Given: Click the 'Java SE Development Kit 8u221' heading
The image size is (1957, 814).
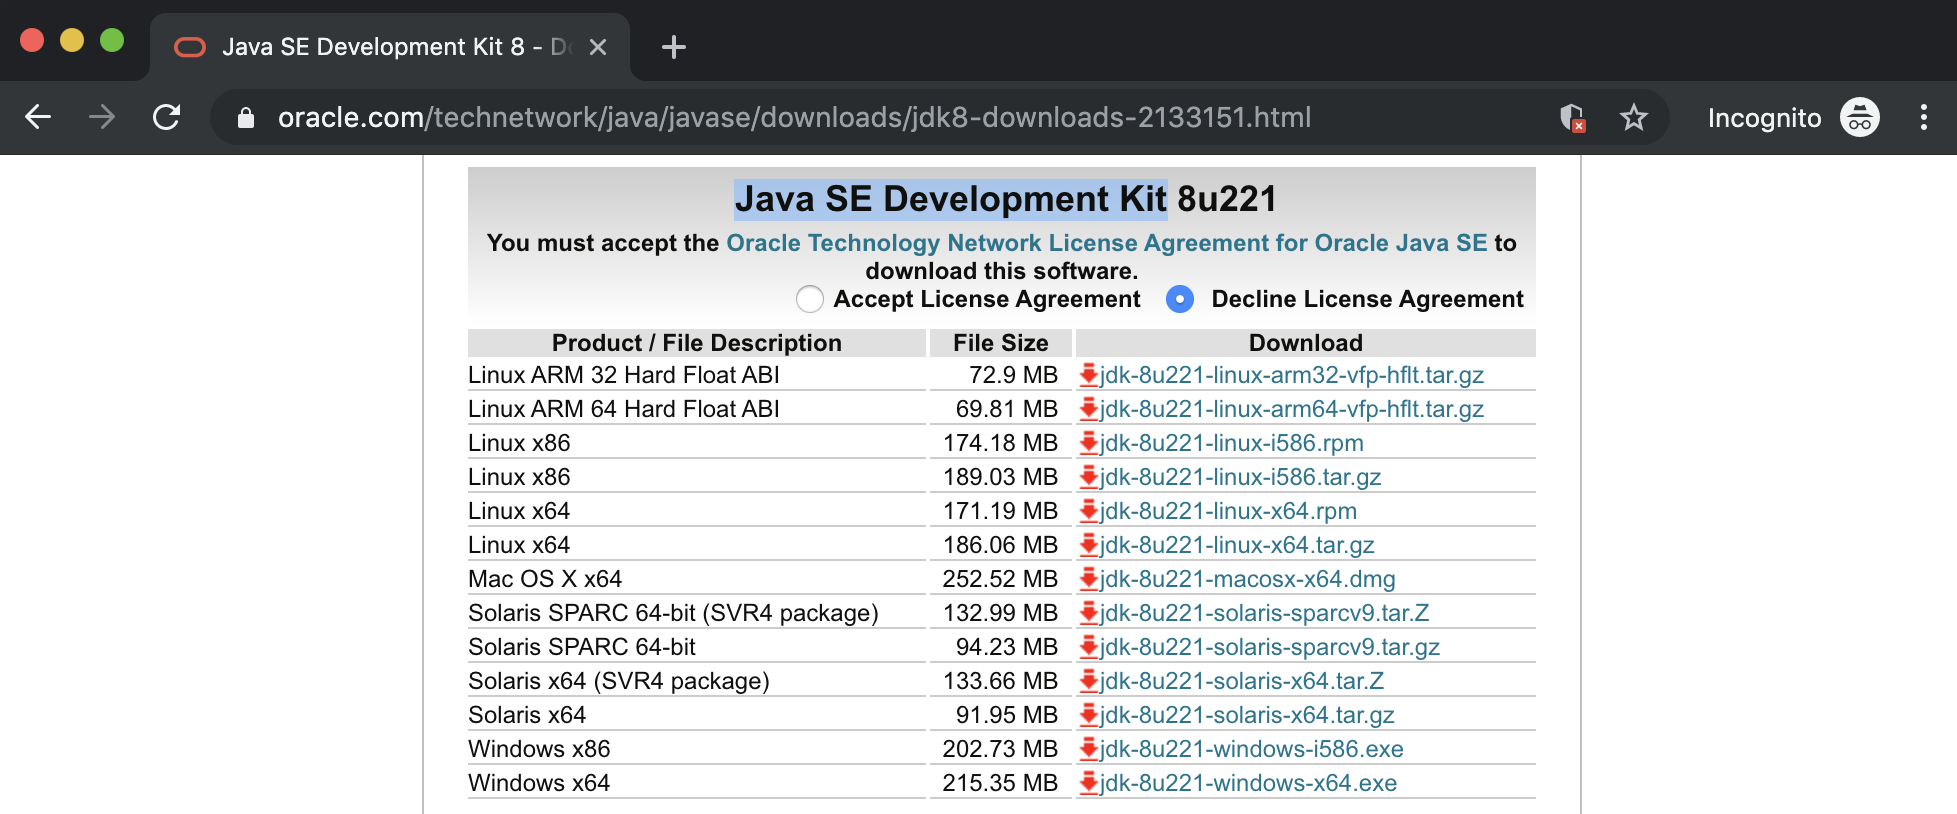Looking at the screenshot, I should (1005, 199).
